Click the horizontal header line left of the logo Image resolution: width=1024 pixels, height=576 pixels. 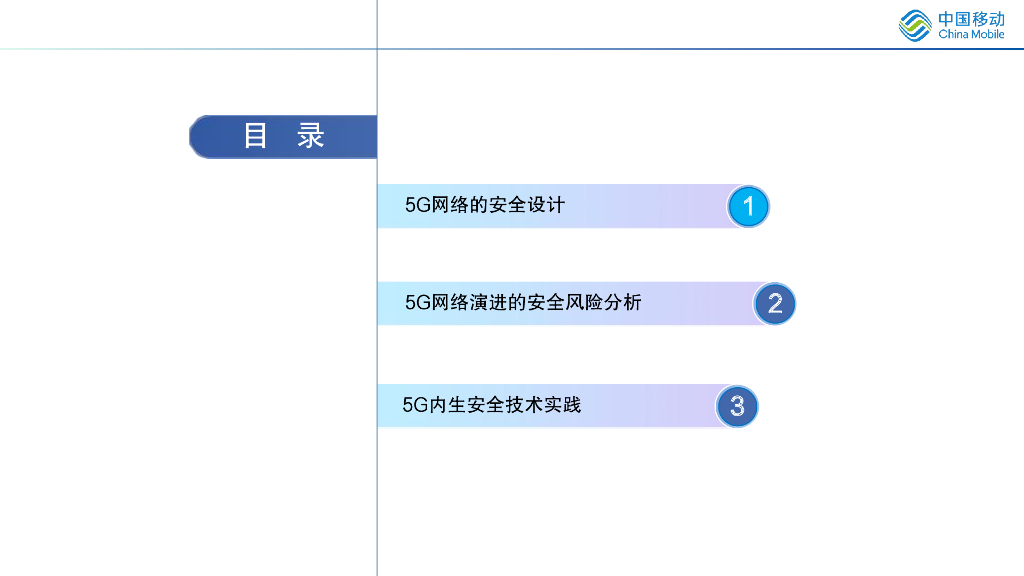click(600, 48)
